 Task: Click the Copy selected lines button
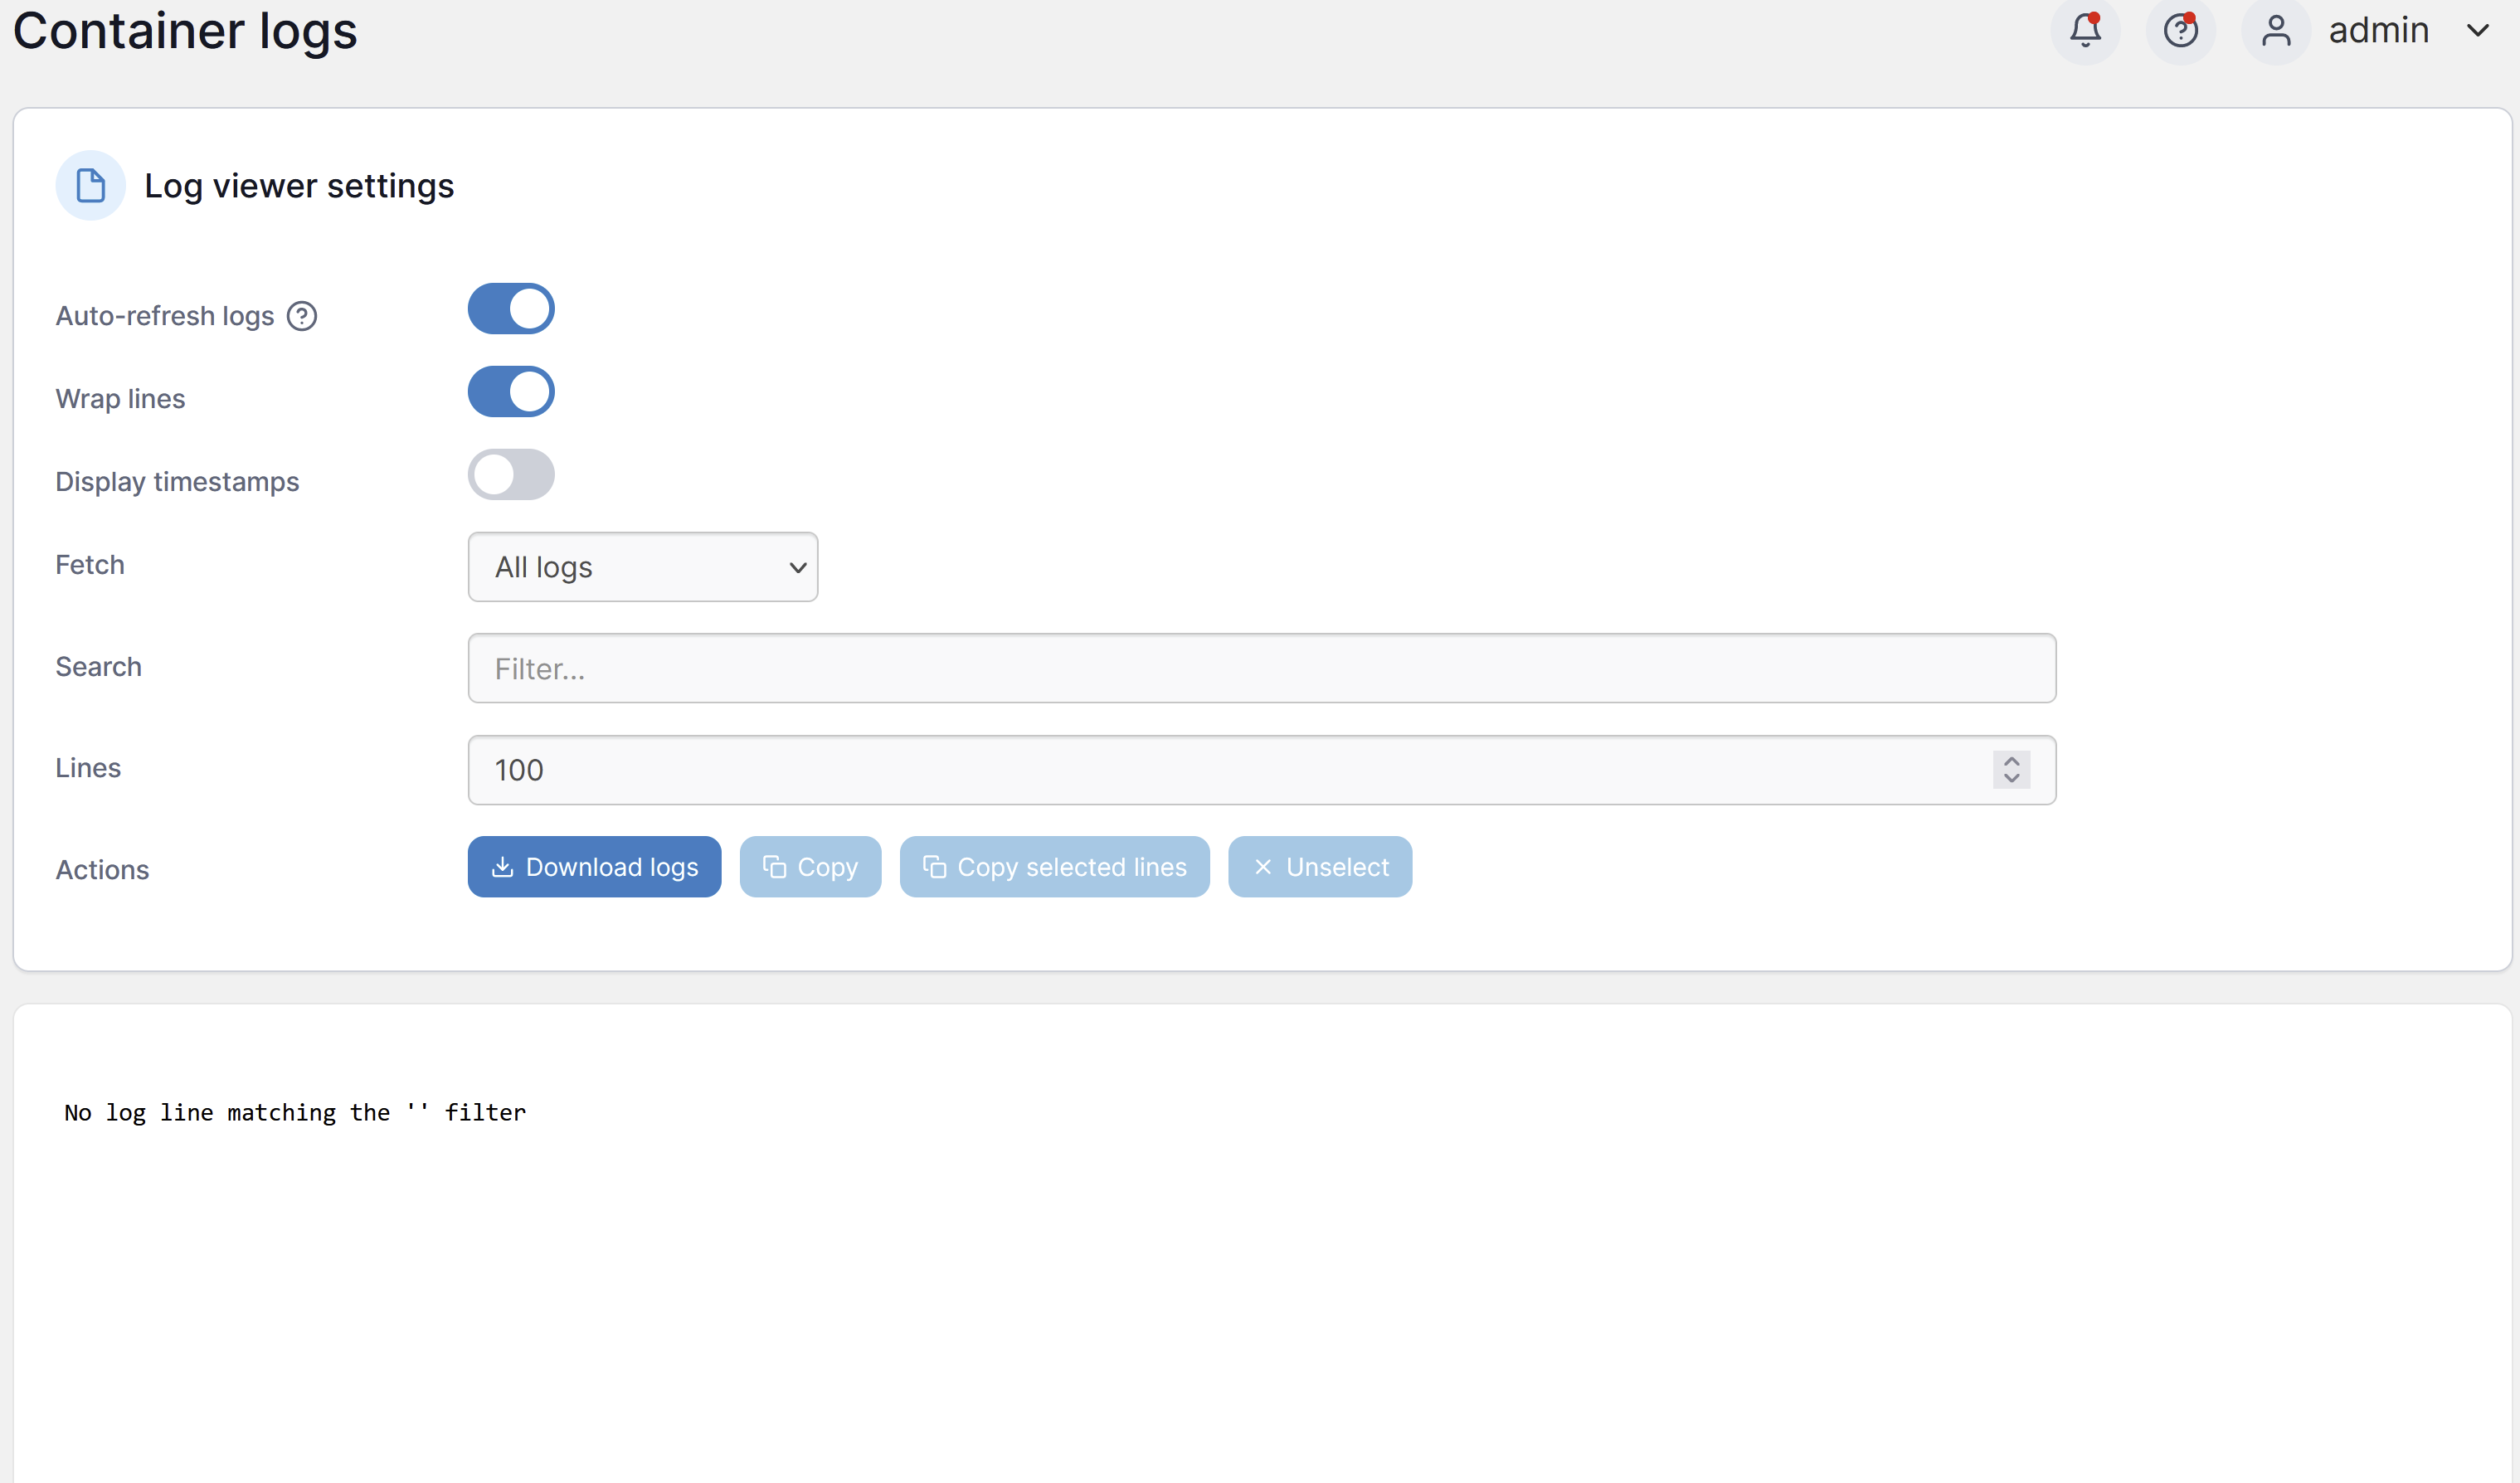(x=1054, y=867)
